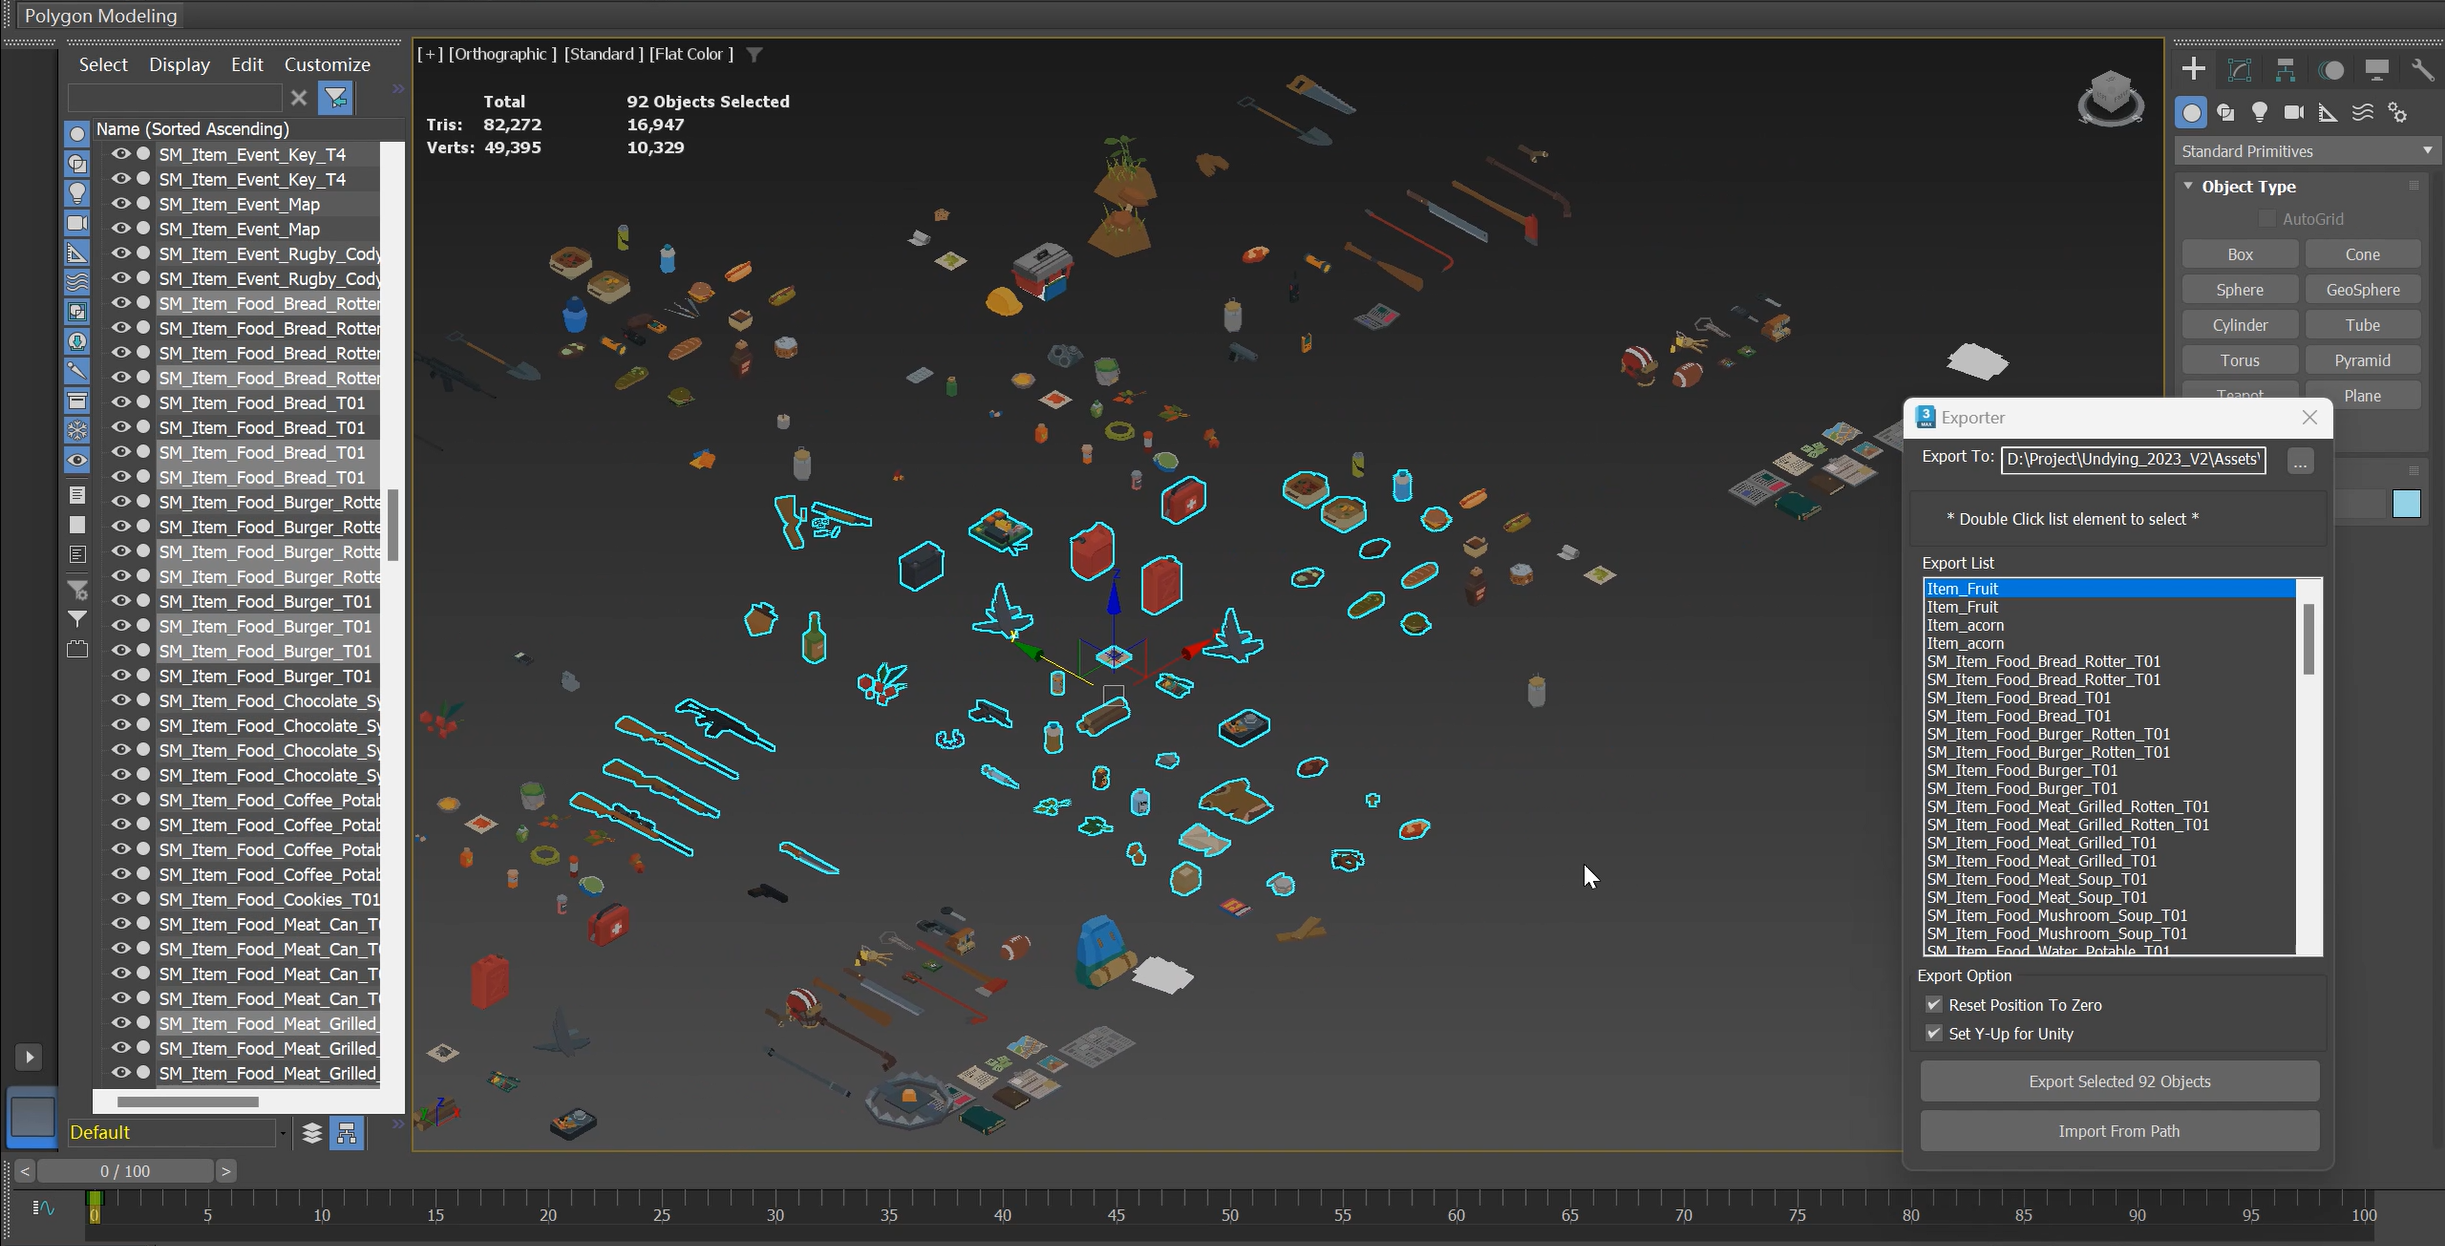The width and height of the screenshot is (2445, 1246).
Task: Uncheck Set Y-Up for Unity
Action: pyautogui.click(x=1934, y=1033)
